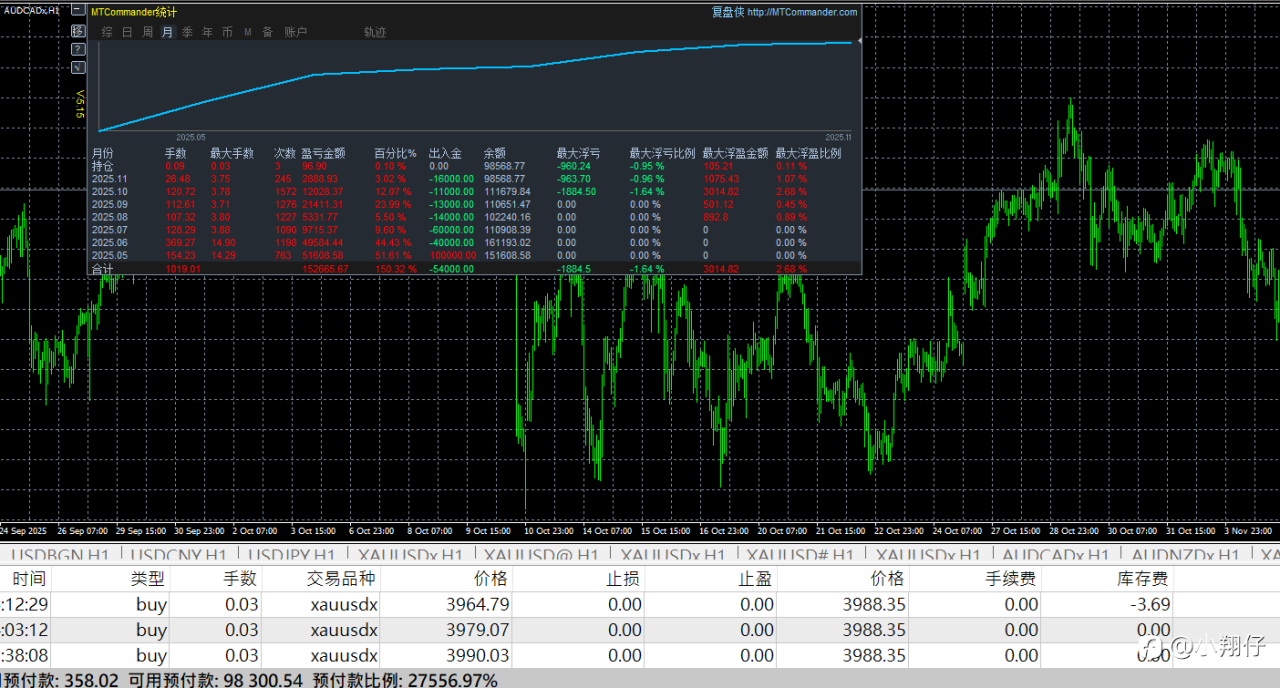Open the '?' help icon
This screenshot has width=1280, height=688.
pos(78,49)
